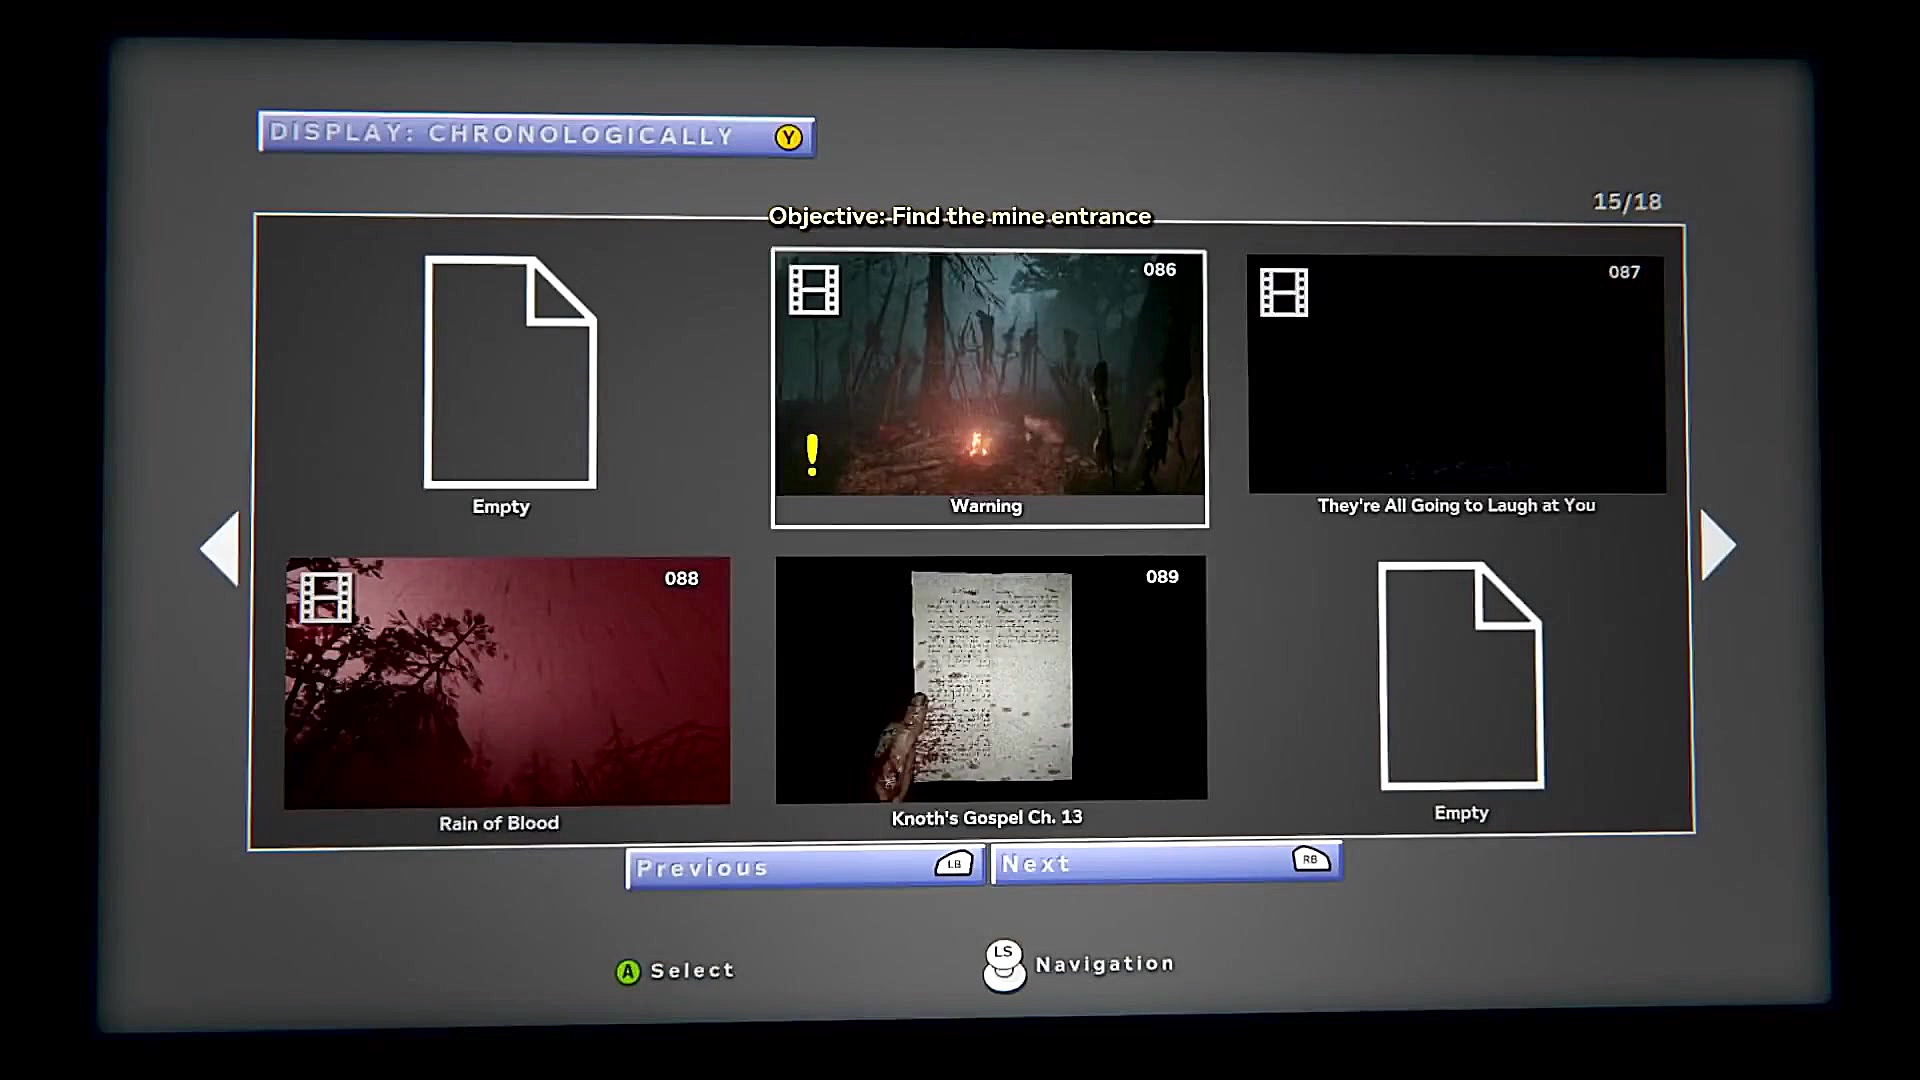Click the yellow exclamation mark on Warning
Image resolution: width=1920 pixels, height=1080 pixels.
click(x=812, y=455)
